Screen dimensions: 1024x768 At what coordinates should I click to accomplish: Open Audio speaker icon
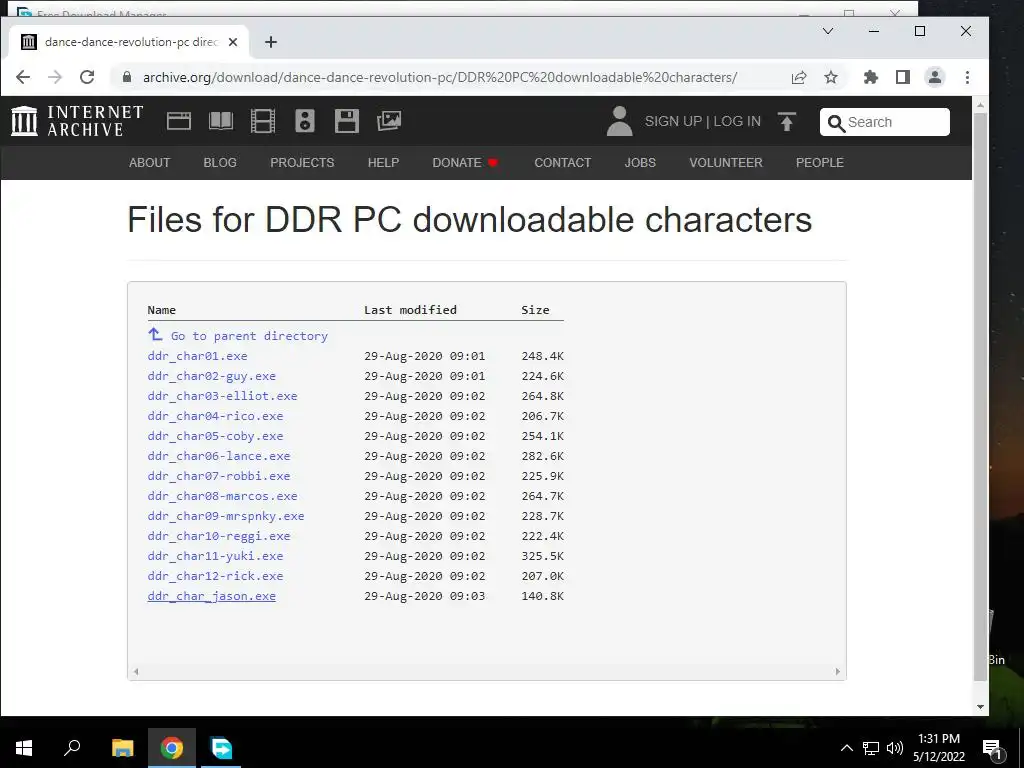(x=305, y=121)
